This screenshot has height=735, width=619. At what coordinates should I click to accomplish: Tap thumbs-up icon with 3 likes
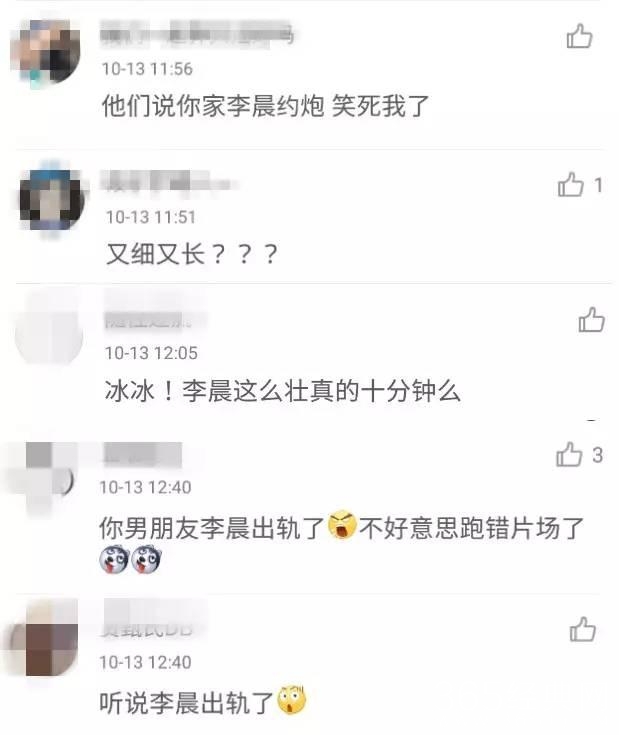tap(569, 454)
